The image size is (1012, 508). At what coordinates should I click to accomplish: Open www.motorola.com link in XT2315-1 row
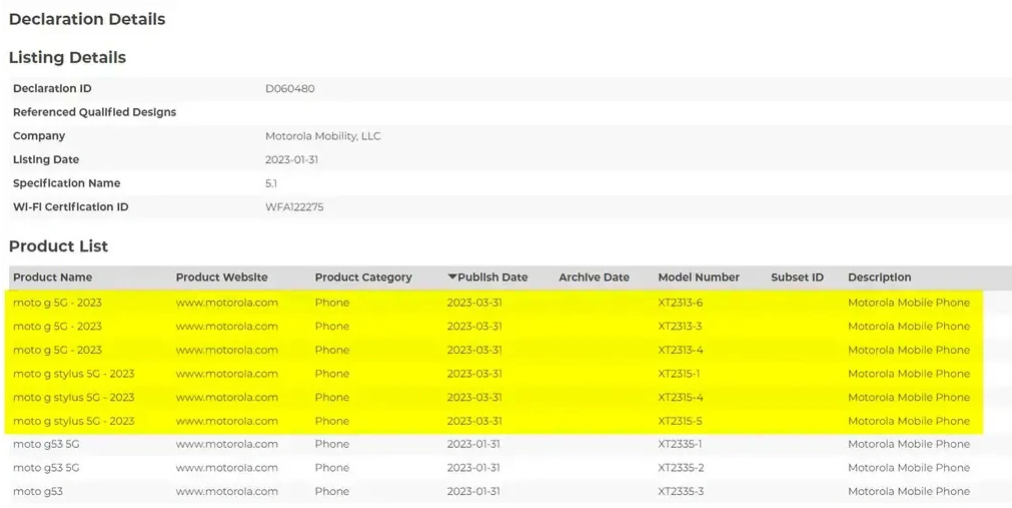[227, 374]
